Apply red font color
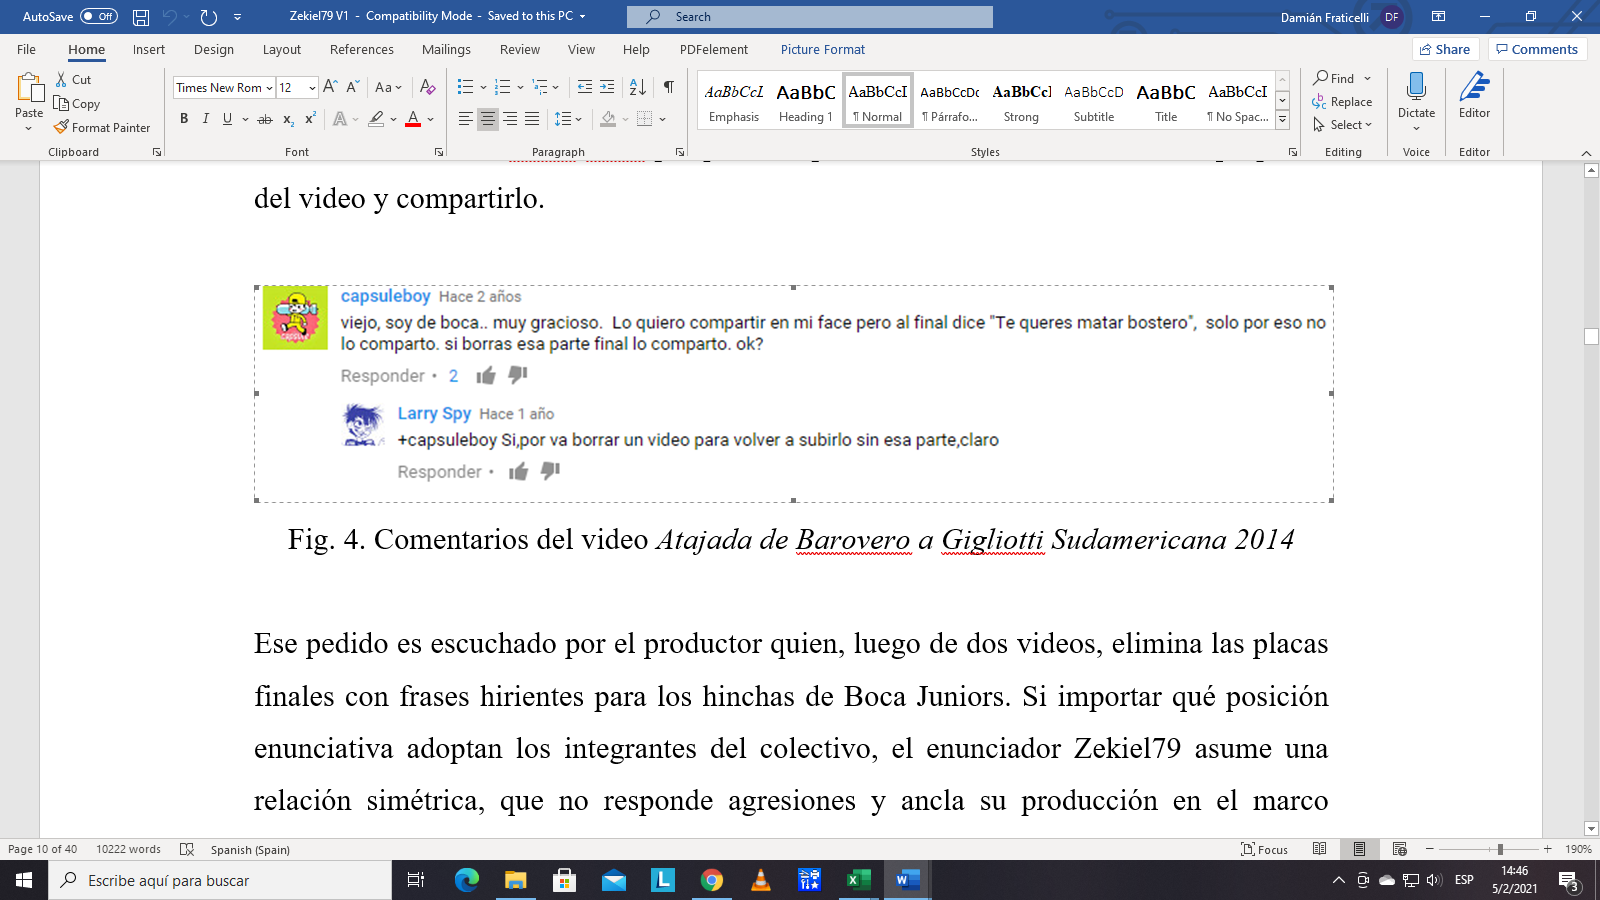The height and width of the screenshot is (900, 1600). [x=413, y=119]
